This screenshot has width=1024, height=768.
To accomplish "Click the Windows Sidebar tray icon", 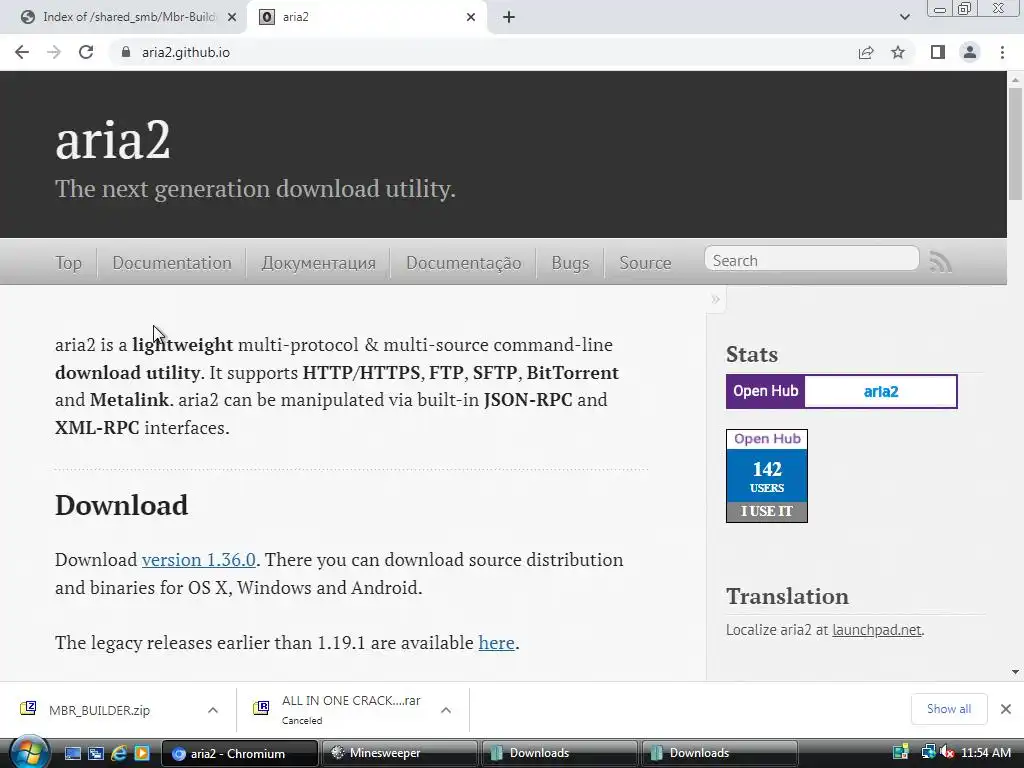I will [x=901, y=753].
